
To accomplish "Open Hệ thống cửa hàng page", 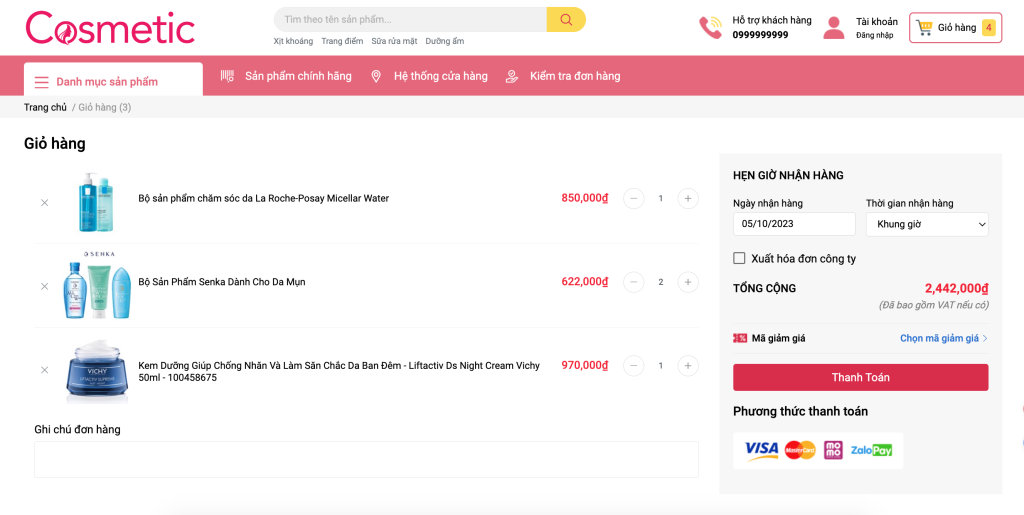I will point(440,76).
